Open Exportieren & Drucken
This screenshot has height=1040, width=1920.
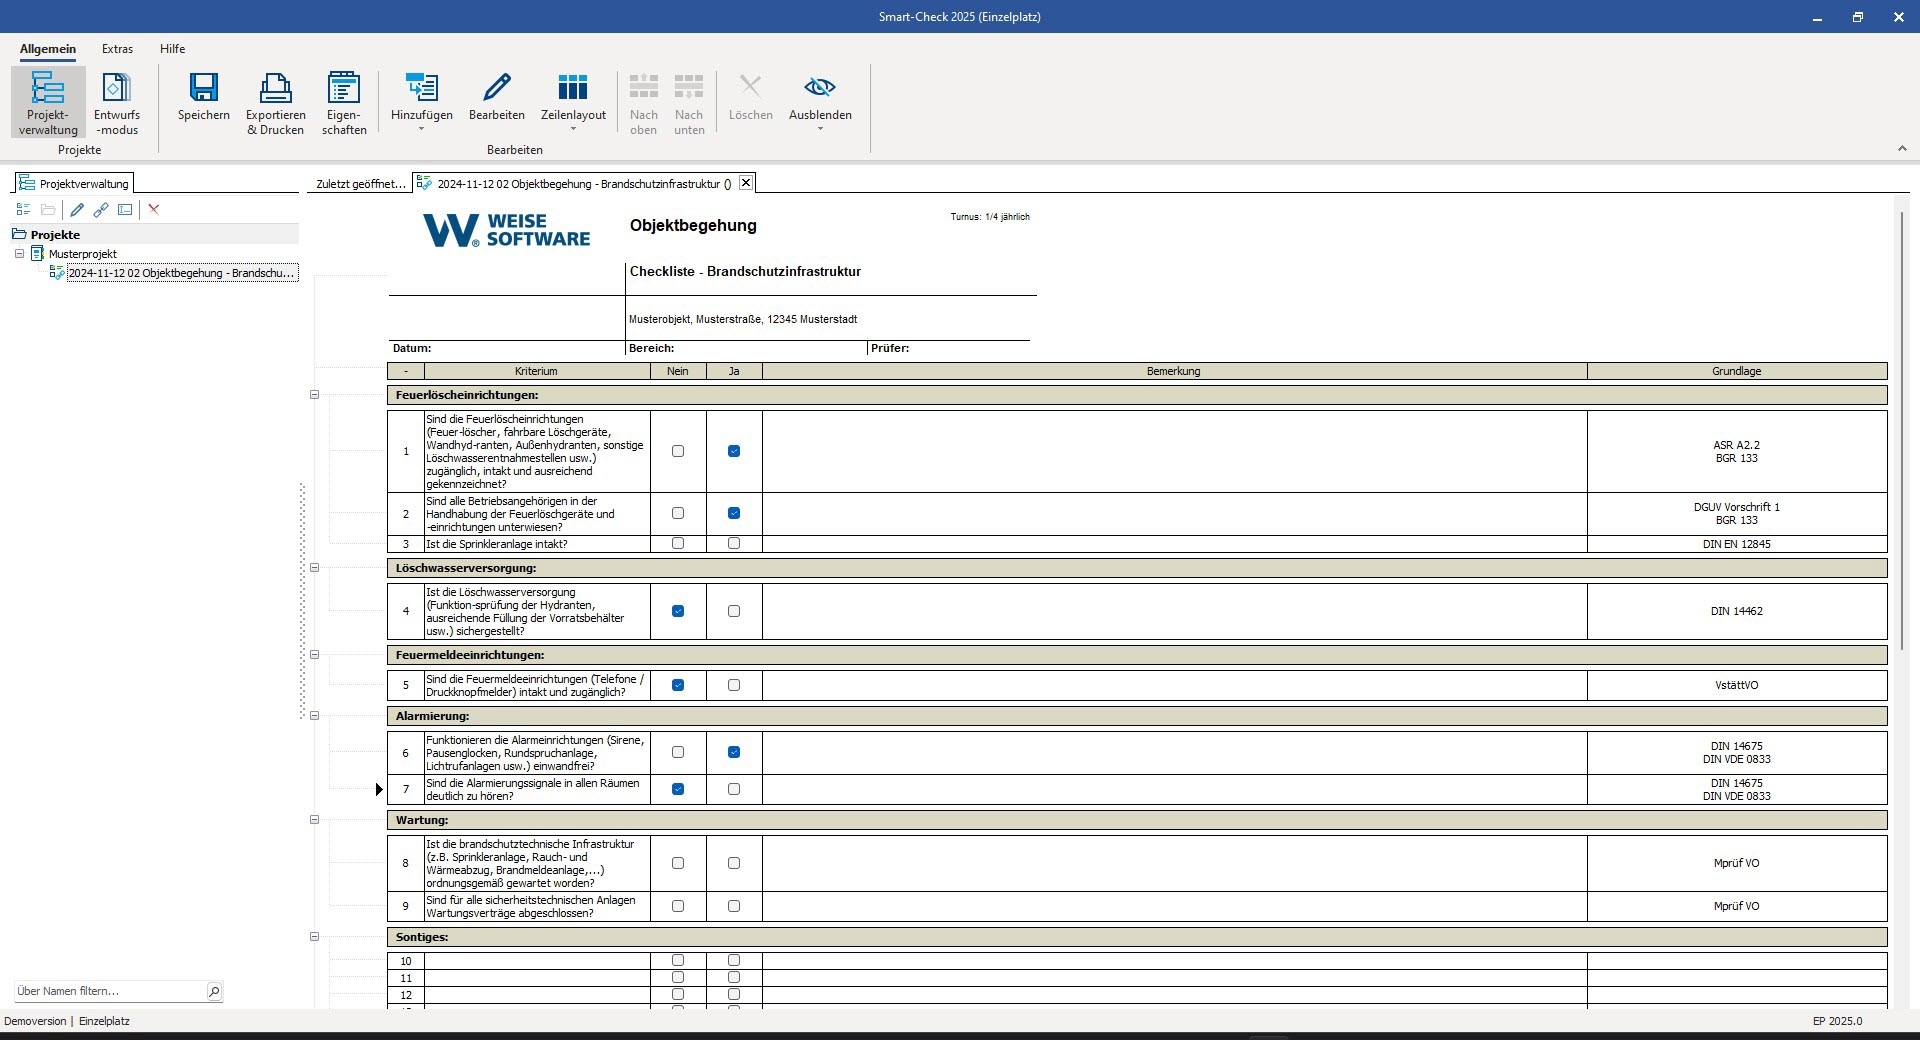point(275,103)
